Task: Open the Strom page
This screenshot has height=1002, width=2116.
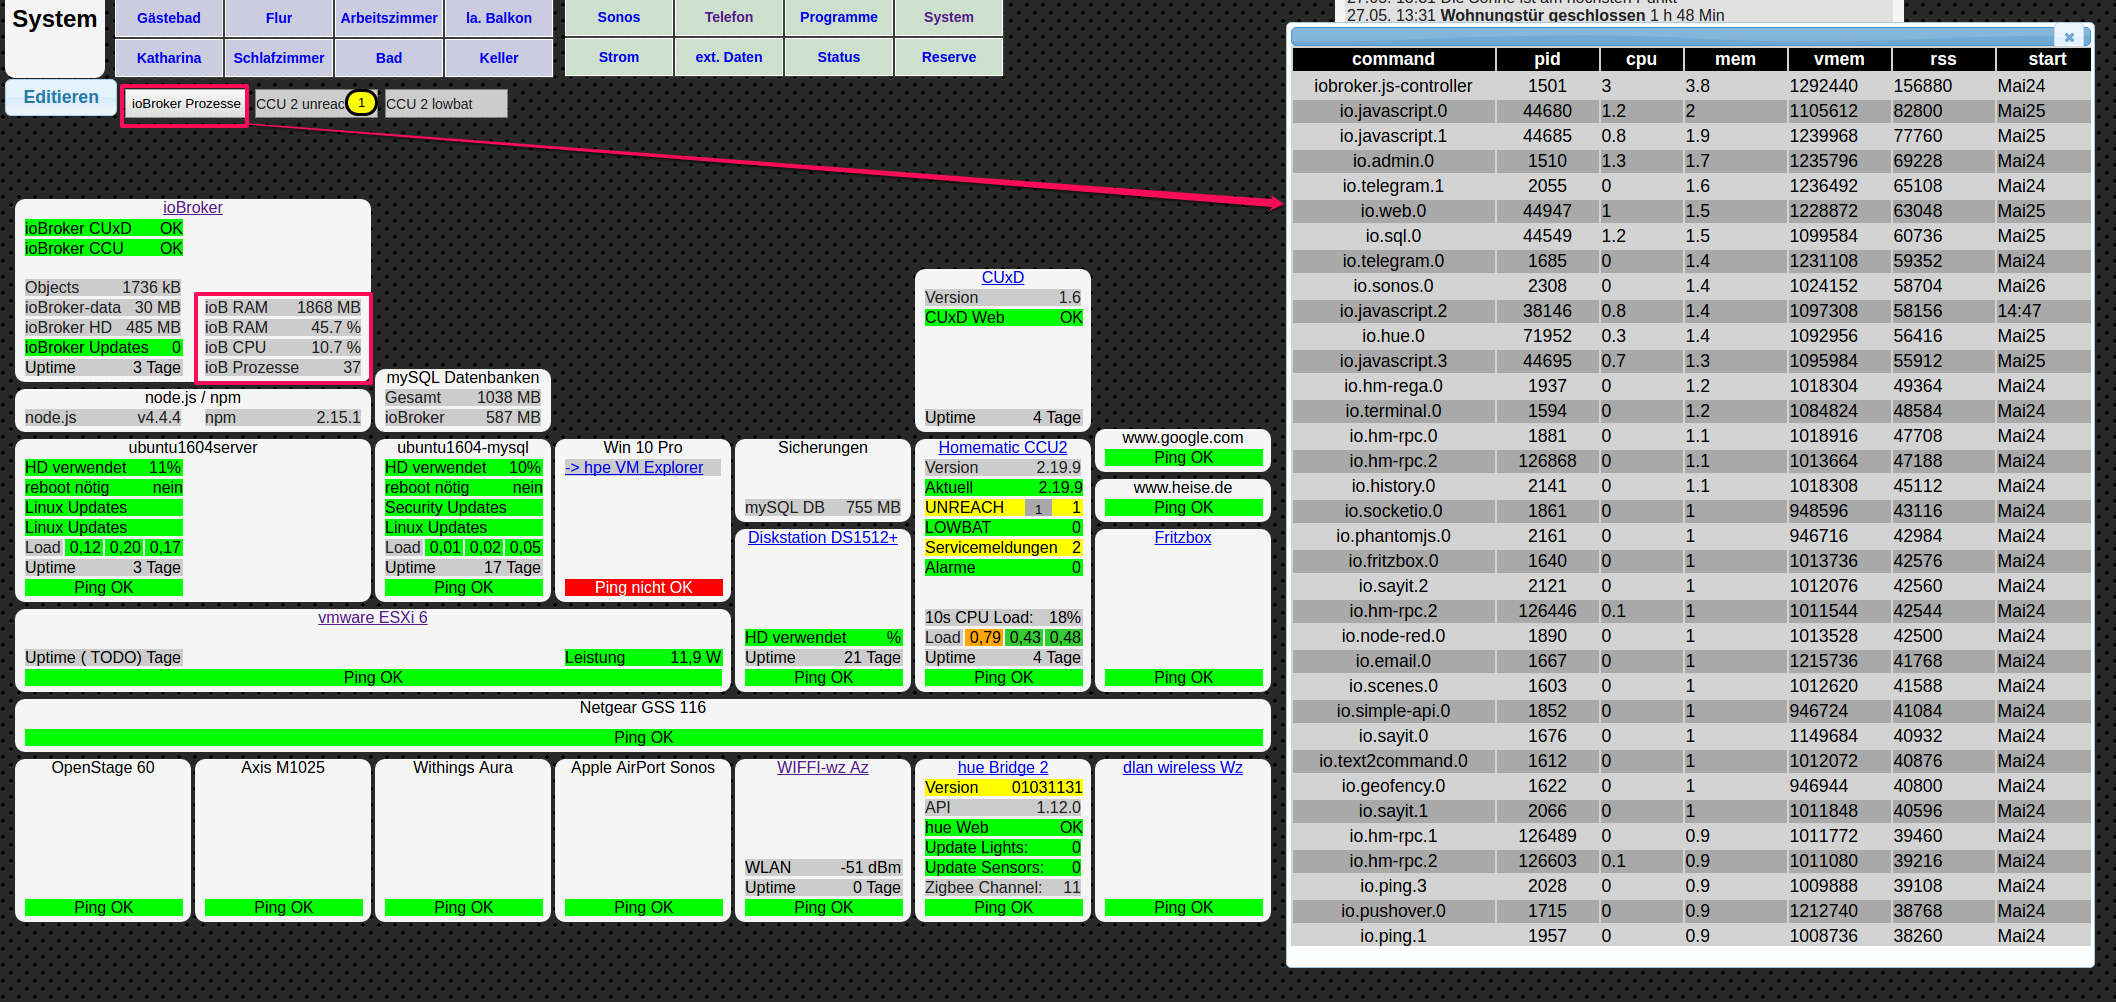Action: (619, 57)
